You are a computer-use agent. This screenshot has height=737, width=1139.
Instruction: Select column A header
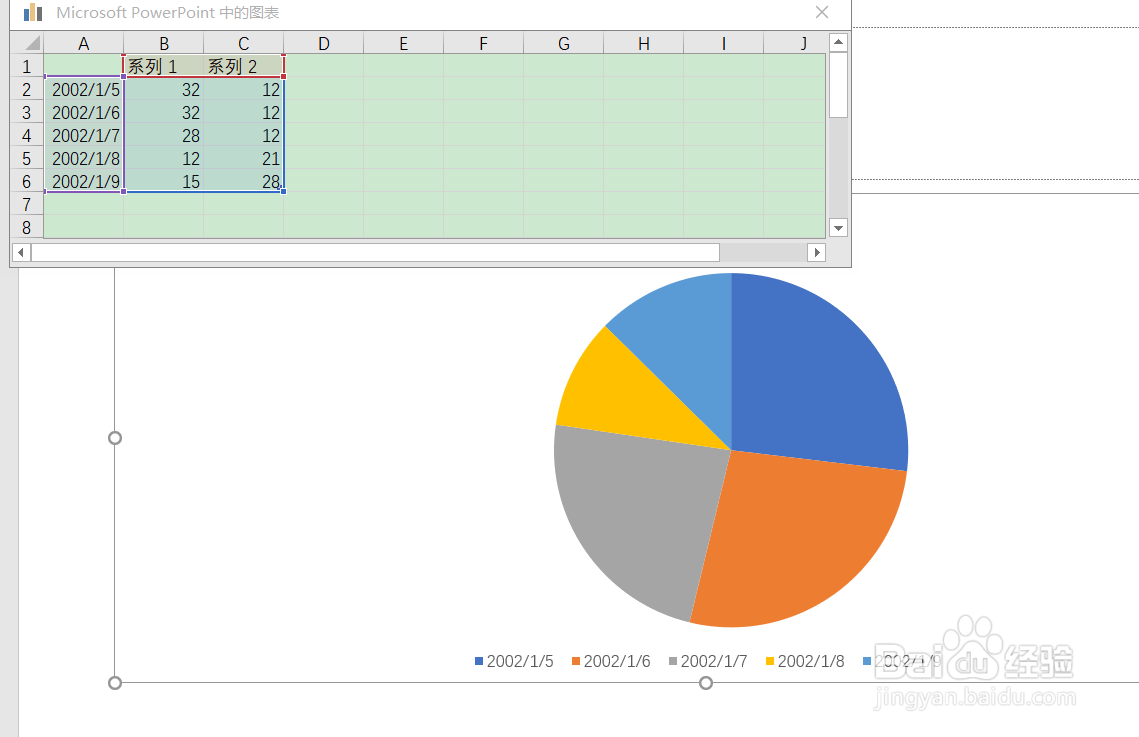tap(84, 44)
